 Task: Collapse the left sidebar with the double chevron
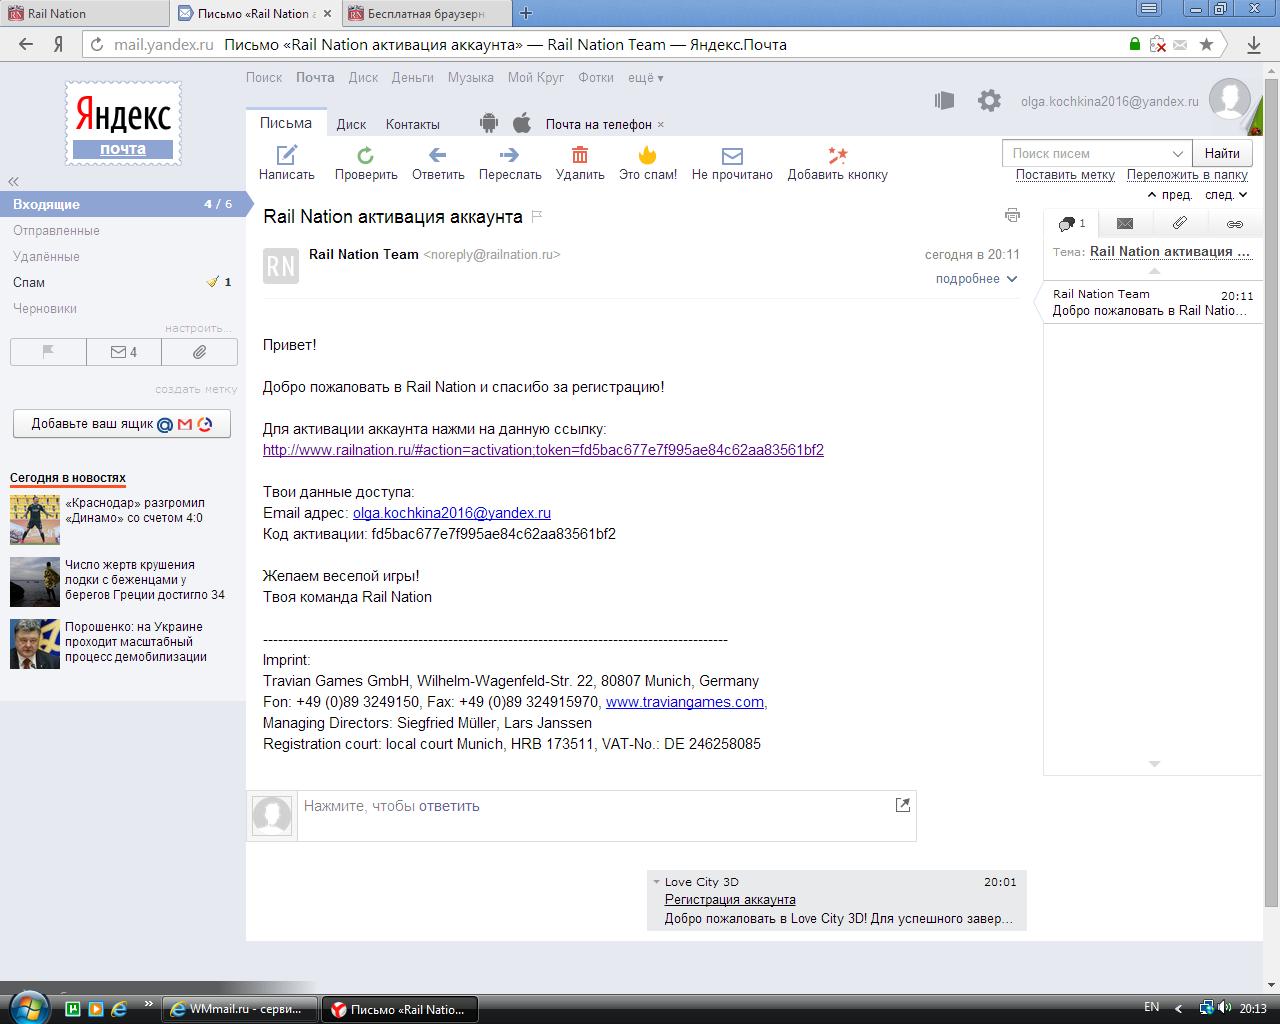[x=14, y=181]
